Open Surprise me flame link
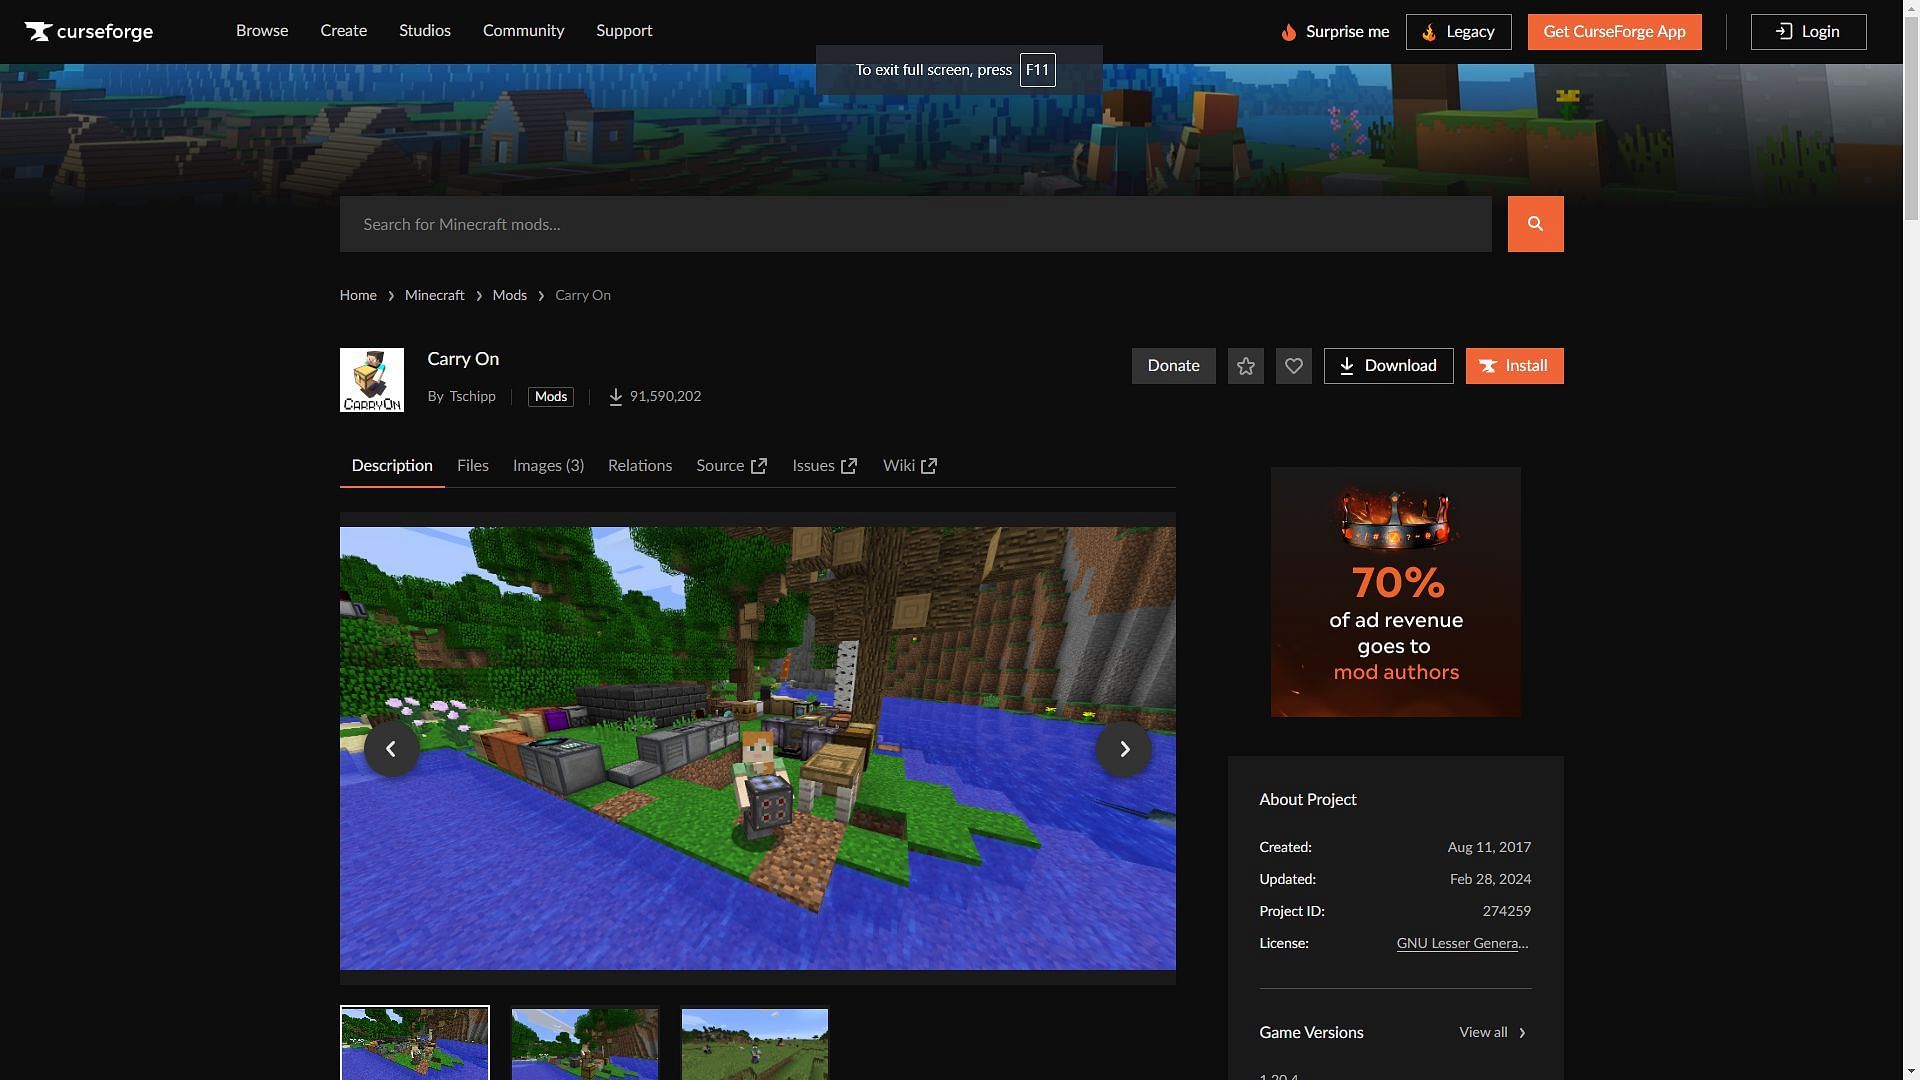This screenshot has width=1920, height=1080. click(1335, 32)
